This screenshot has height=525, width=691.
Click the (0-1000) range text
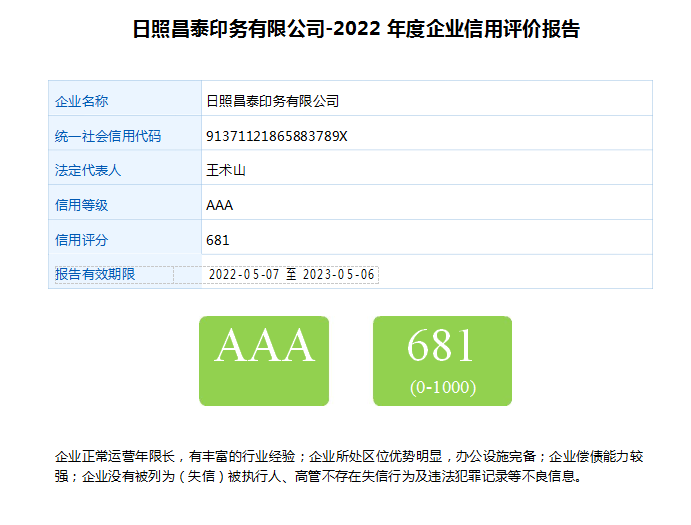pyautogui.click(x=443, y=387)
